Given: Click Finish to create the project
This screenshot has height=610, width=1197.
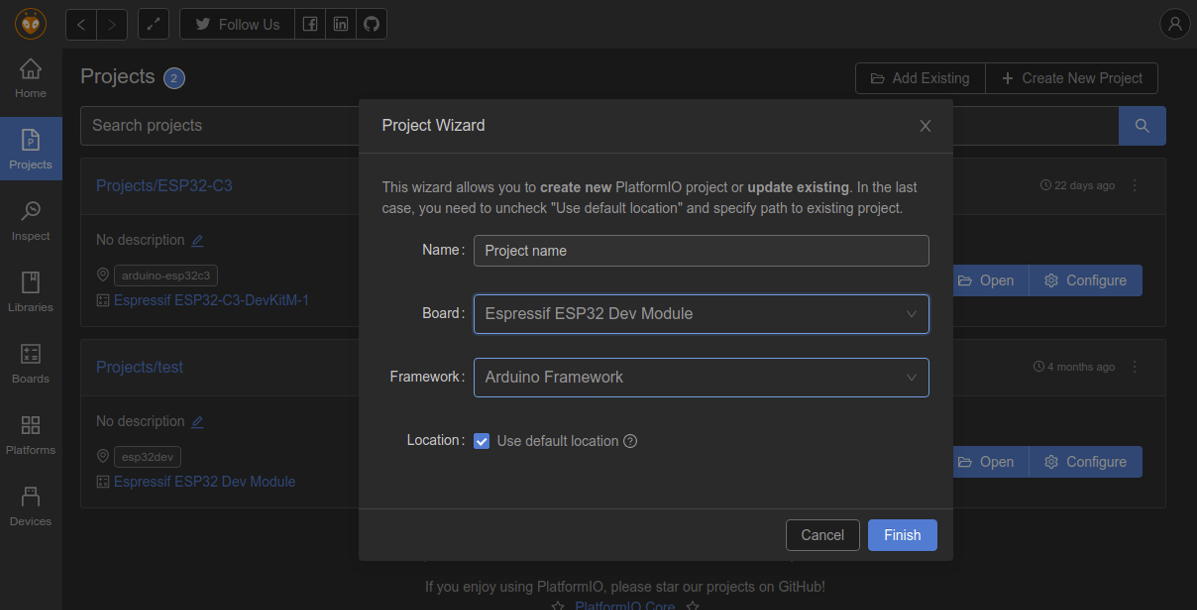Looking at the screenshot, I should pos(902,535).
